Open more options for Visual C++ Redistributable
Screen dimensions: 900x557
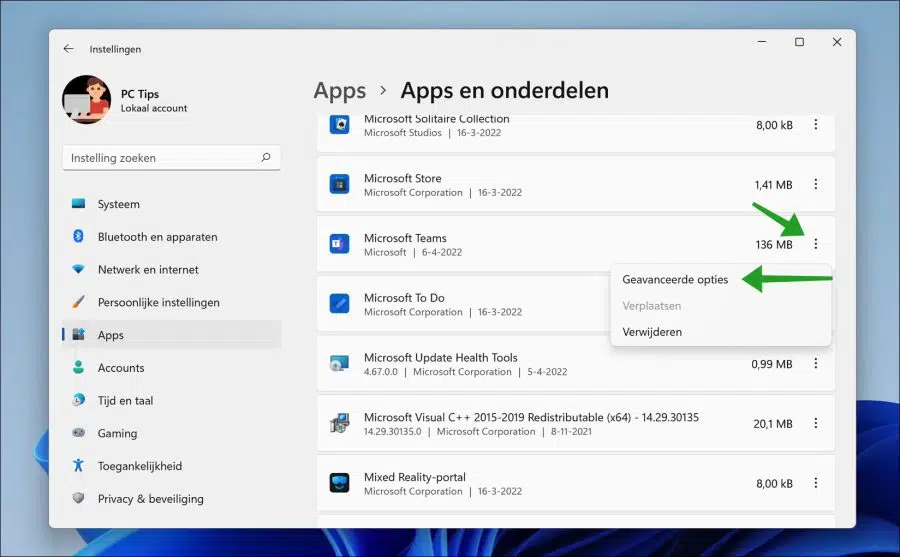816,423
